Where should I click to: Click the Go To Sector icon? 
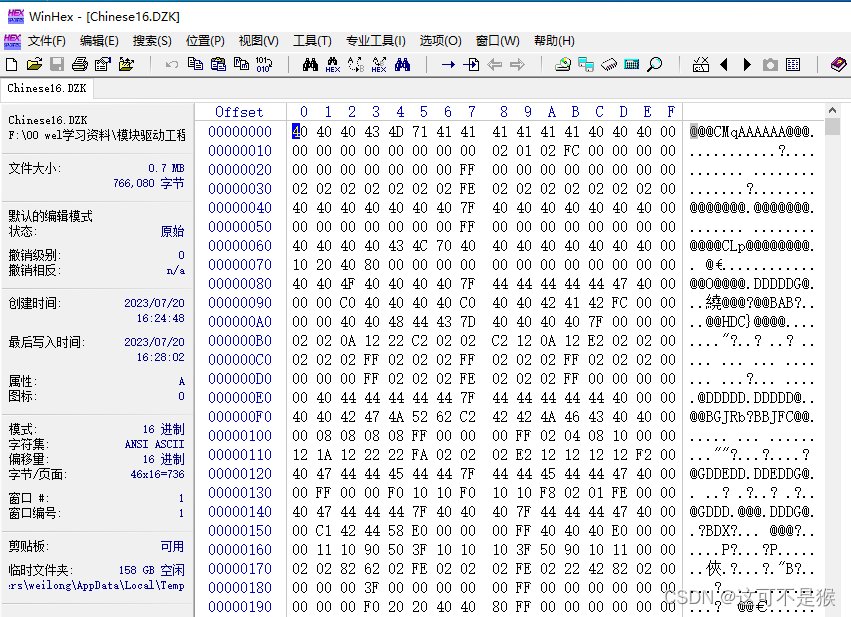(x=471, y=65)
